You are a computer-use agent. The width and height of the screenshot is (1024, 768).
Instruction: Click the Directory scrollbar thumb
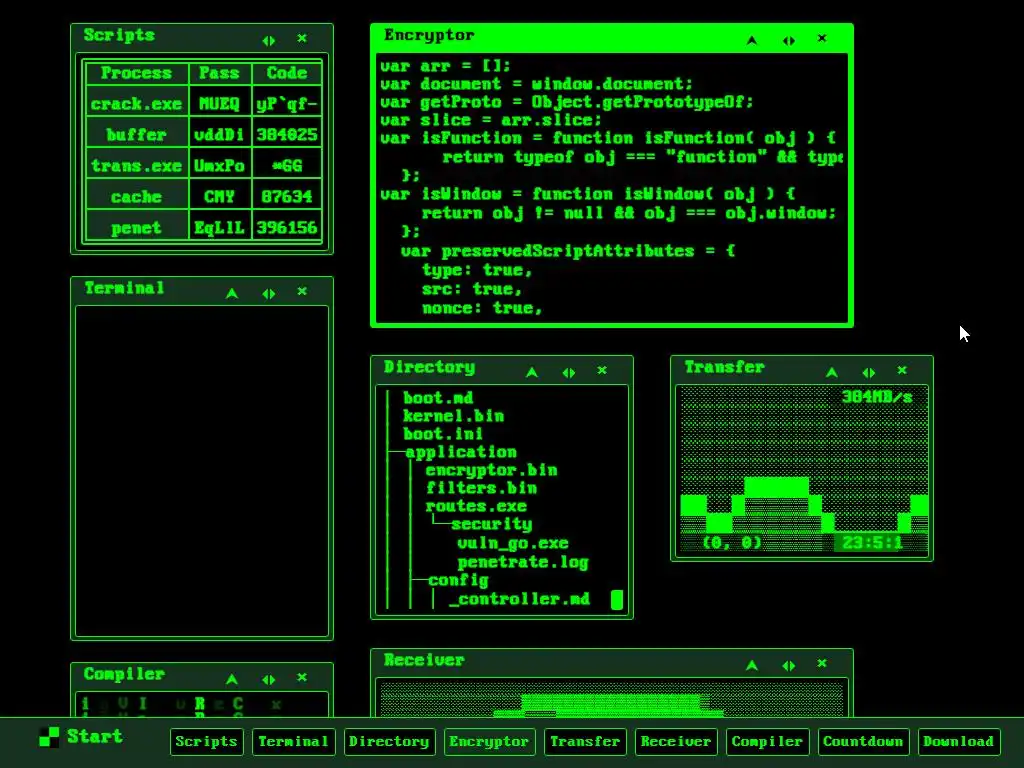point(616,600)
